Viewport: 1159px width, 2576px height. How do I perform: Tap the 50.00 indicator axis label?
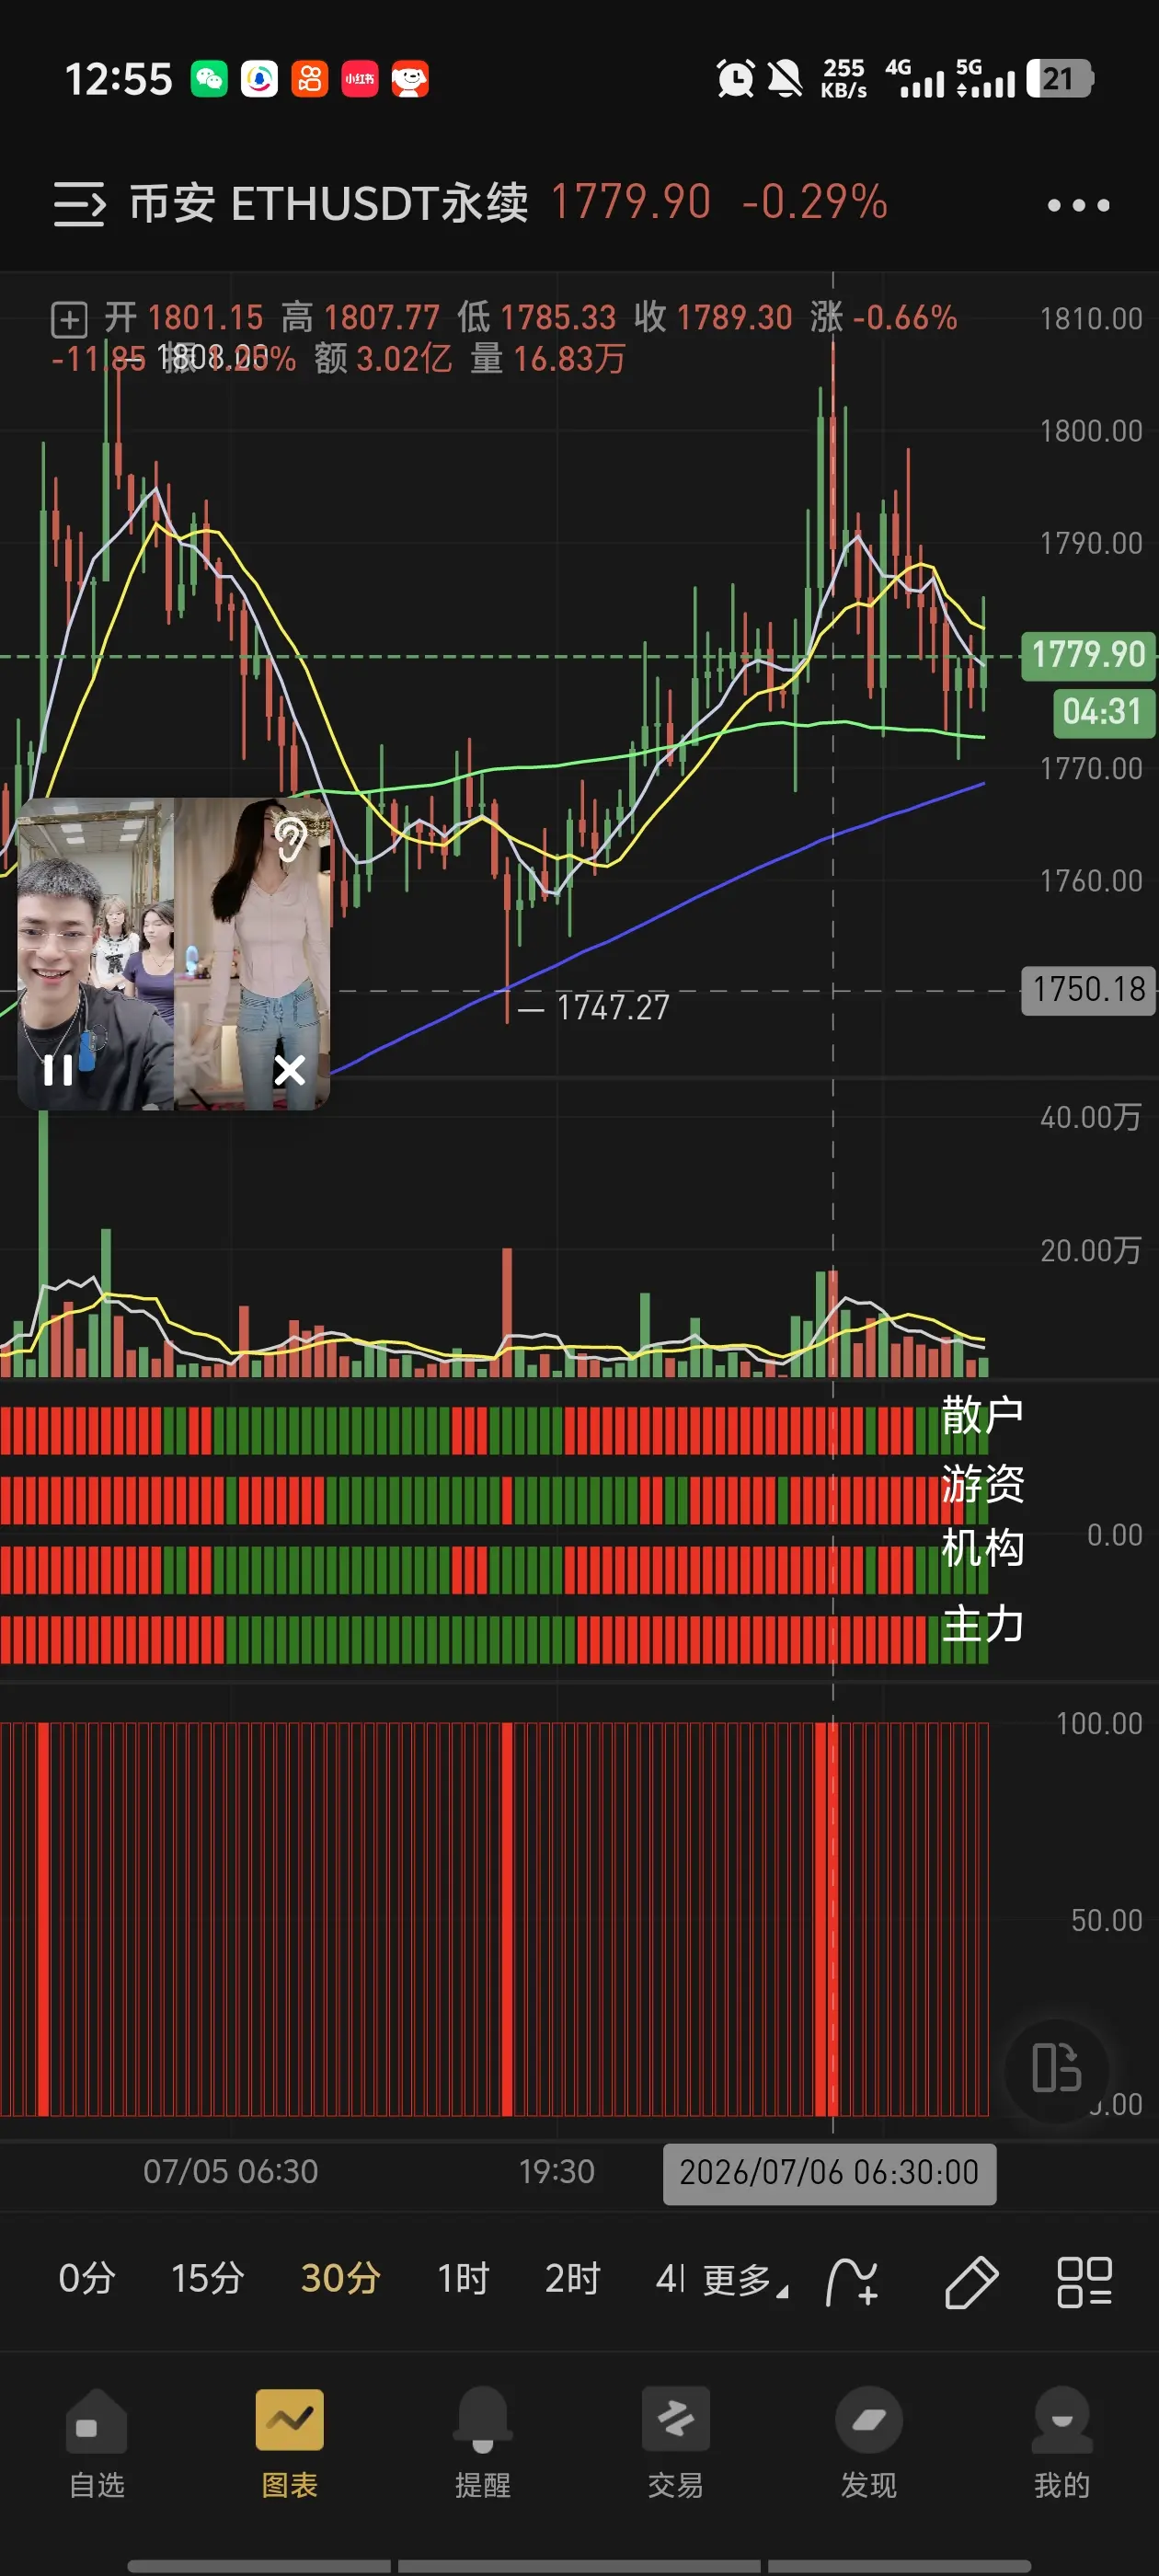[1106, 1920]
